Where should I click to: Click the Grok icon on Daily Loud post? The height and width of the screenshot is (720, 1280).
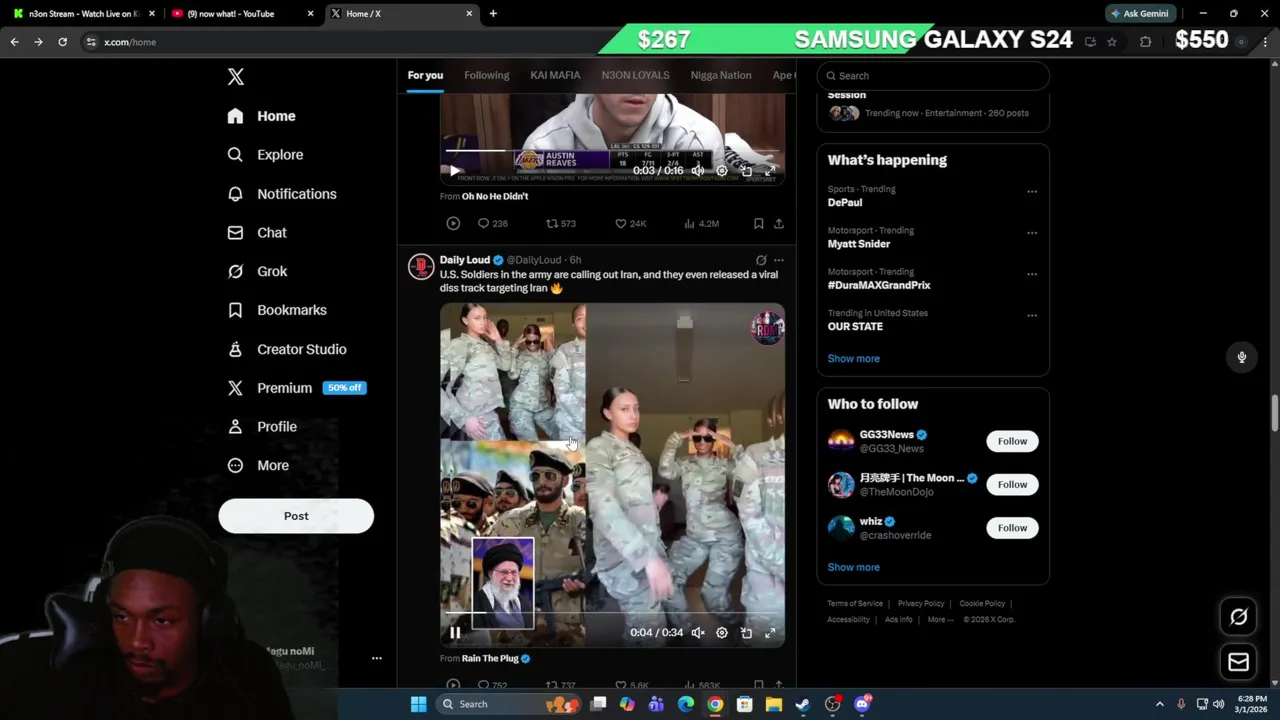(761, 260)
